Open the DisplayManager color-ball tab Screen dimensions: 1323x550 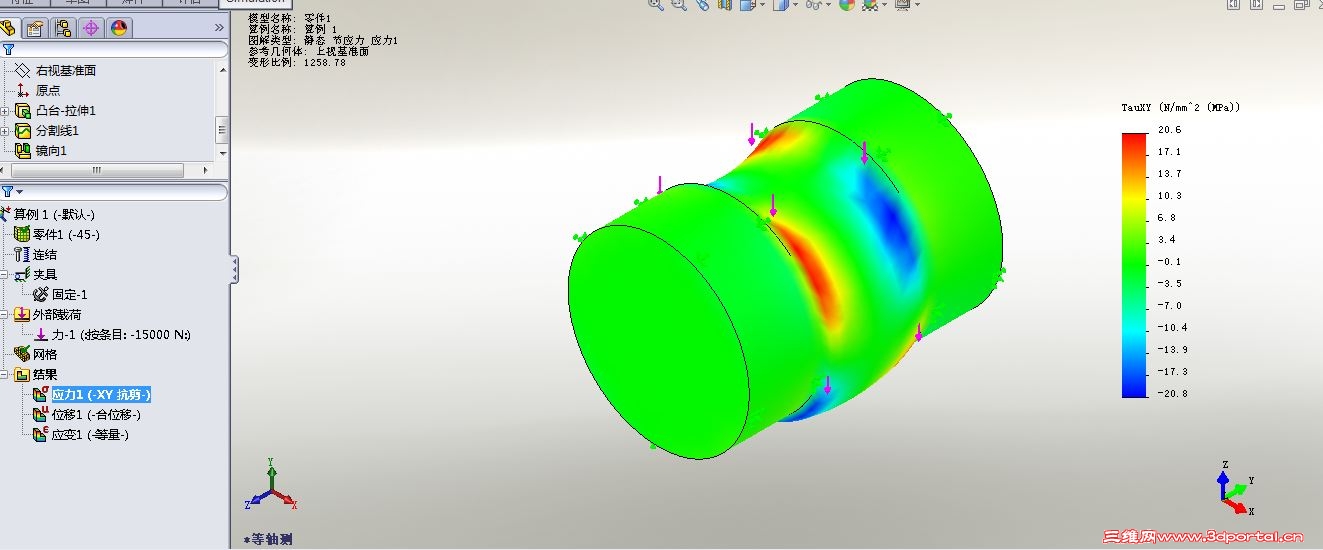tap(119, 28)
